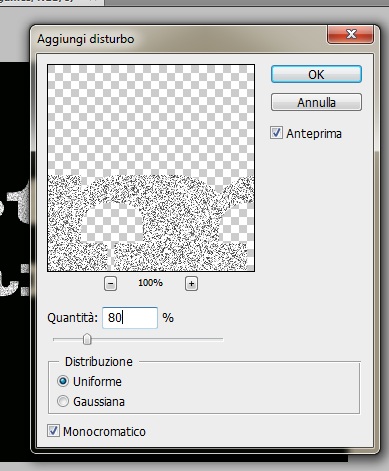Click the noise preview thumbnail area
Screen dimensions: 389x471
coord(151,168)
